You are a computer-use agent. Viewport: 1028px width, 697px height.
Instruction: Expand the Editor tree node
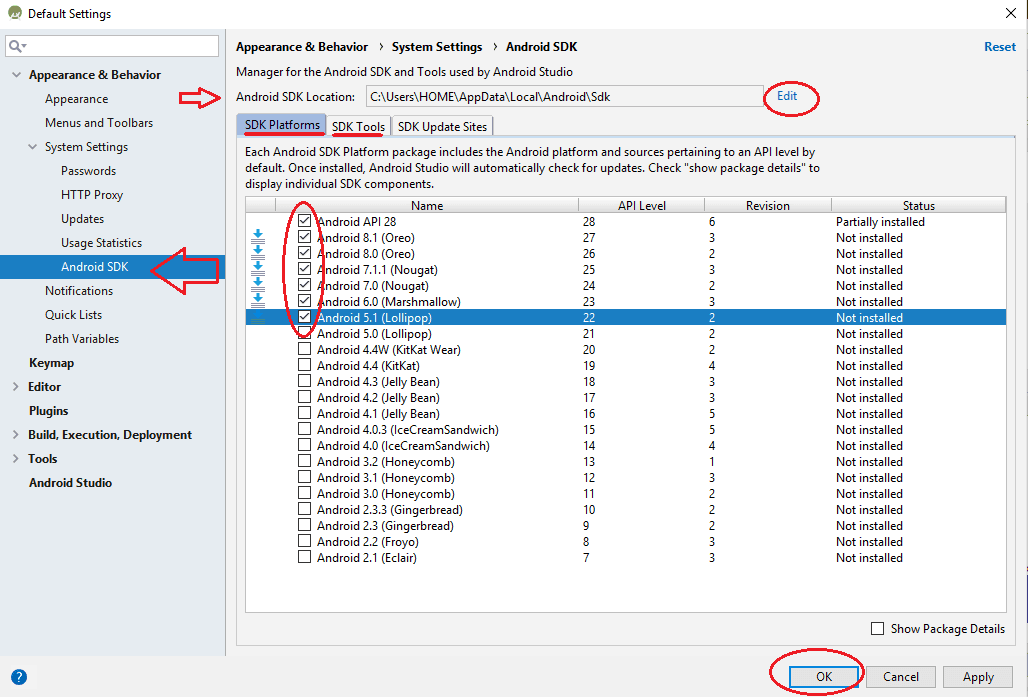tap(16, 387)
